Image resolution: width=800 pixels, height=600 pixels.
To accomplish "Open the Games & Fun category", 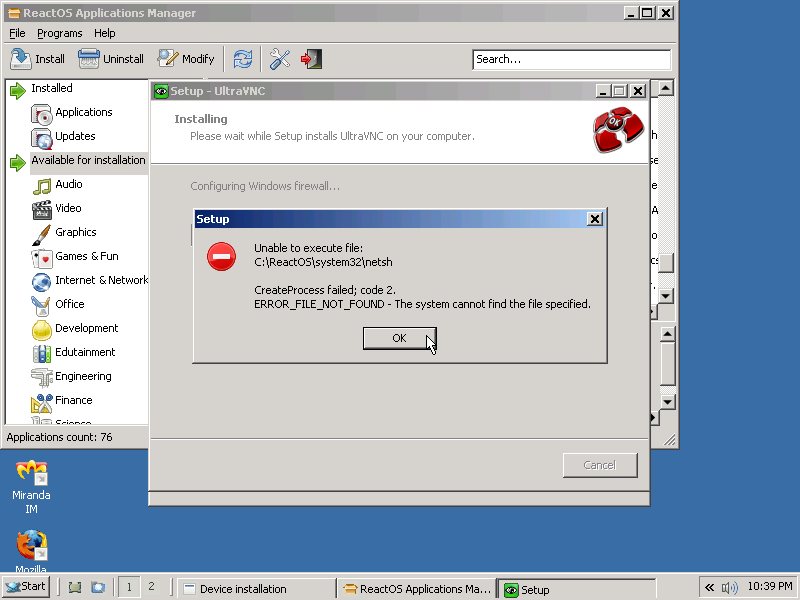I will (87, 256).
